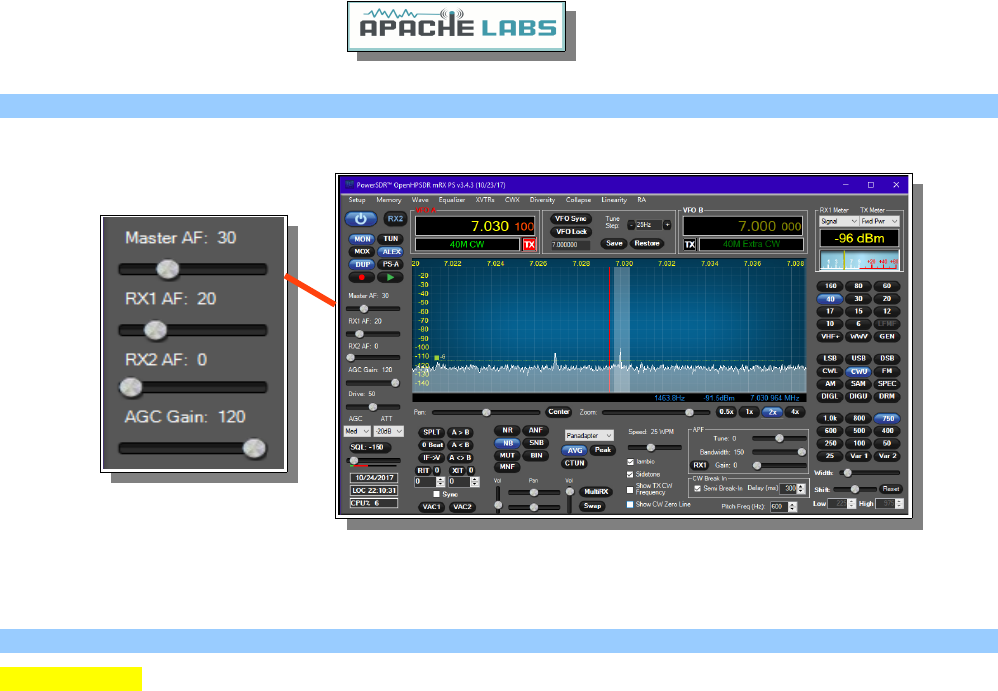Check Show TX CW Frequency
Viewport: 998px width, 691px height.
pos(630,489)
